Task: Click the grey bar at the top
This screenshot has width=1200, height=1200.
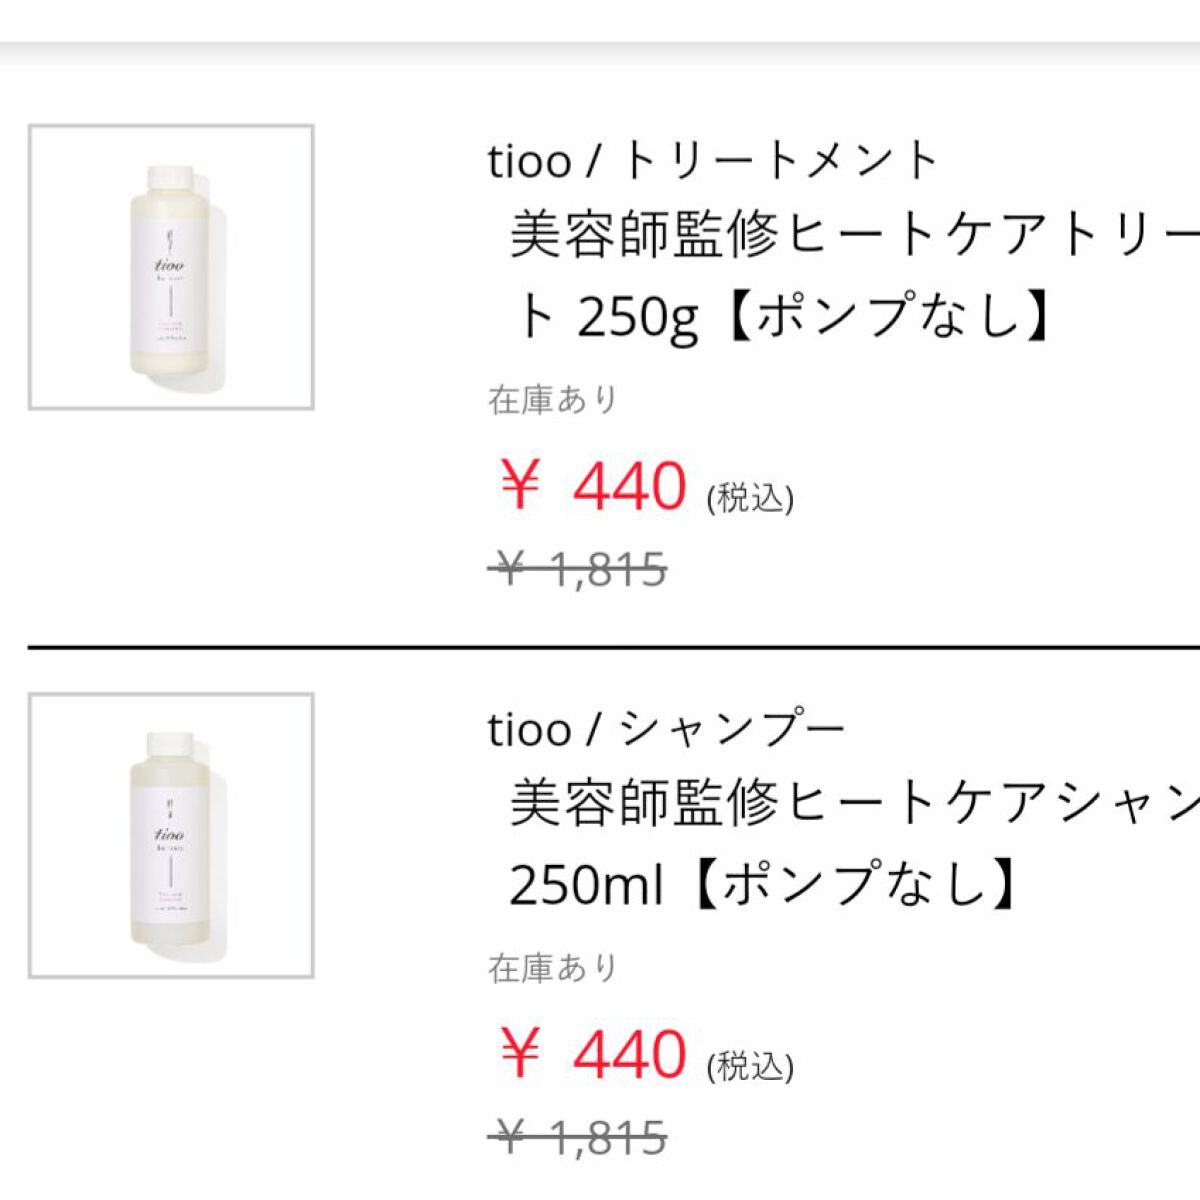Action: 600,20
